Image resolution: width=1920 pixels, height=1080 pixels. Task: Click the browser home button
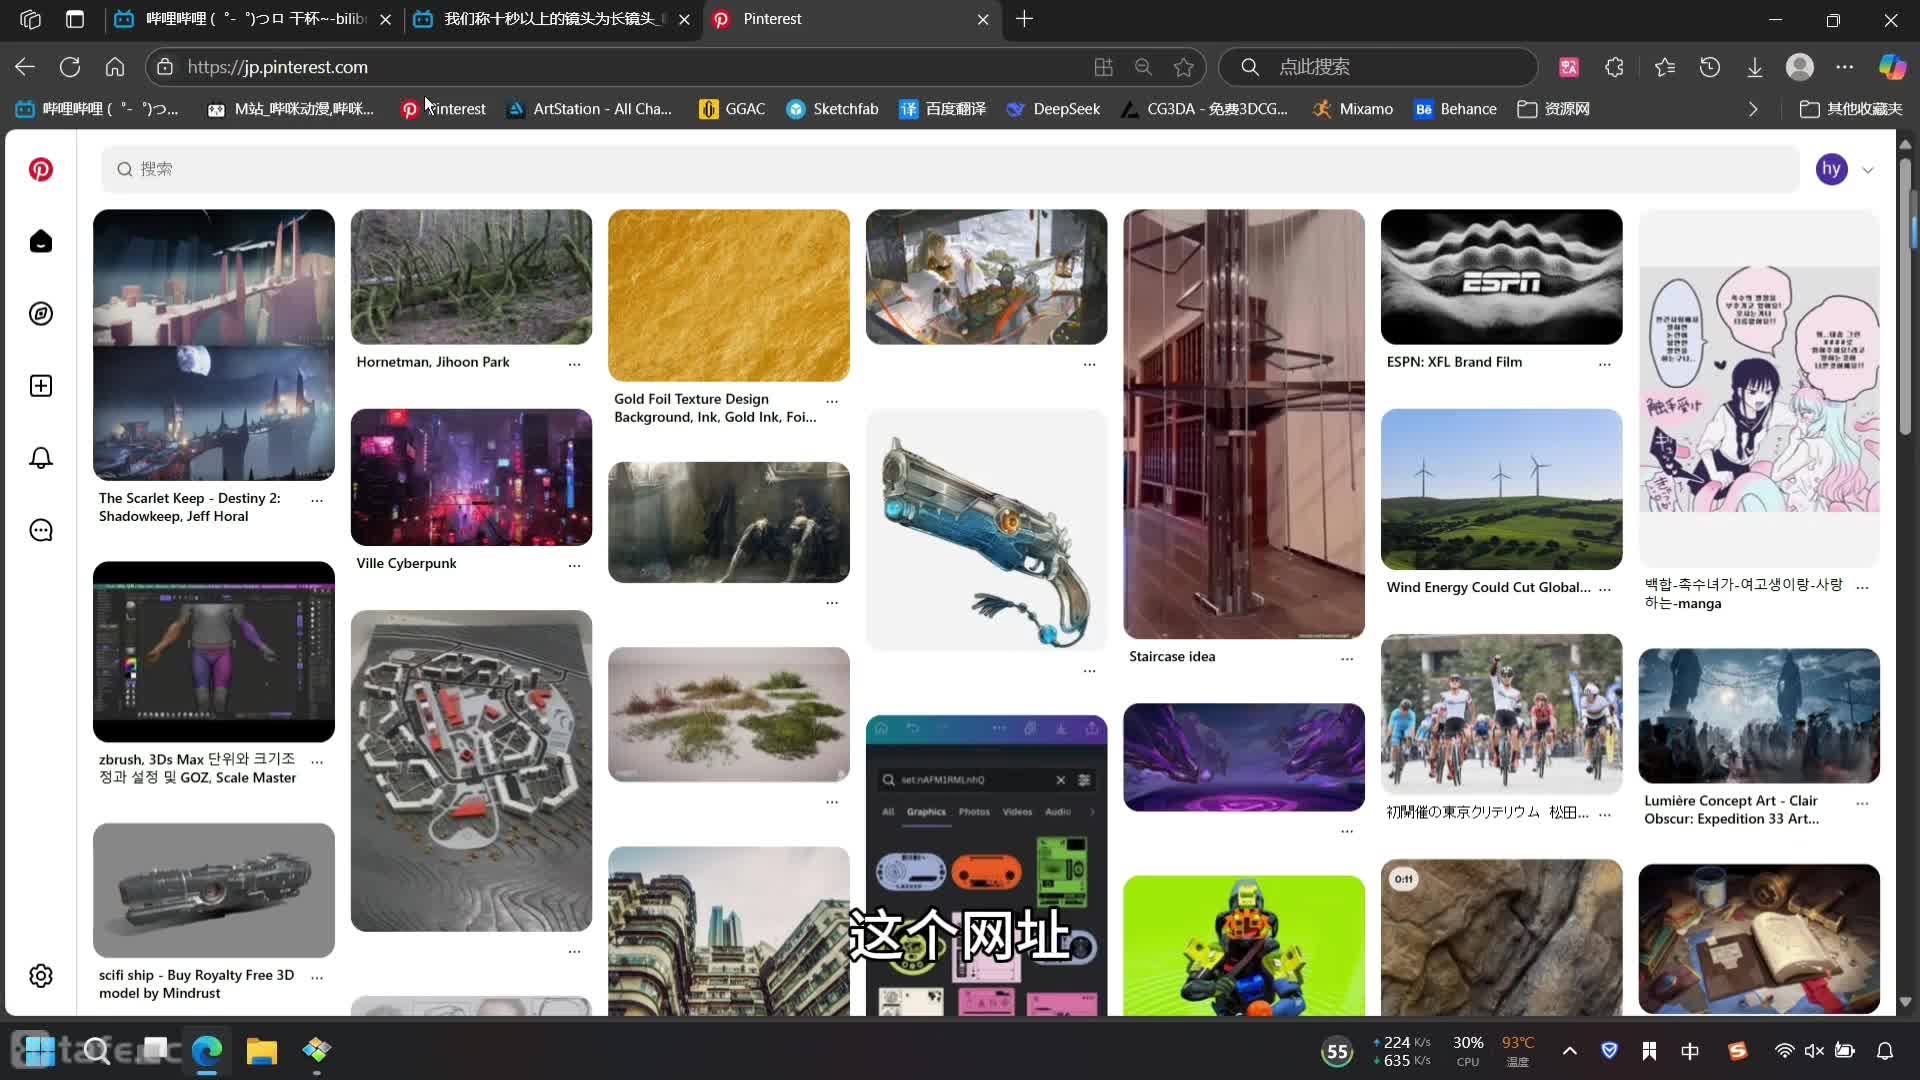[115, 67]
